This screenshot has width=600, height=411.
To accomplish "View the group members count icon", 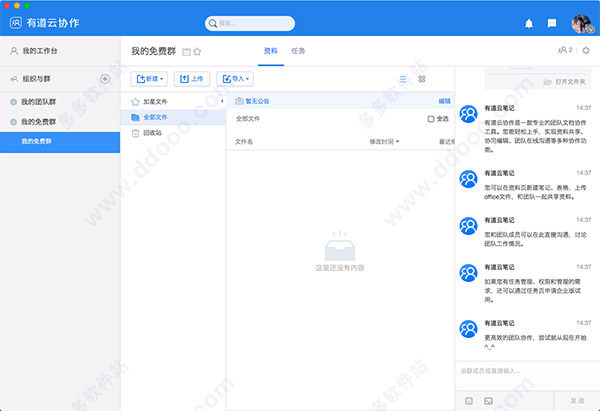I will click(565, 50).
